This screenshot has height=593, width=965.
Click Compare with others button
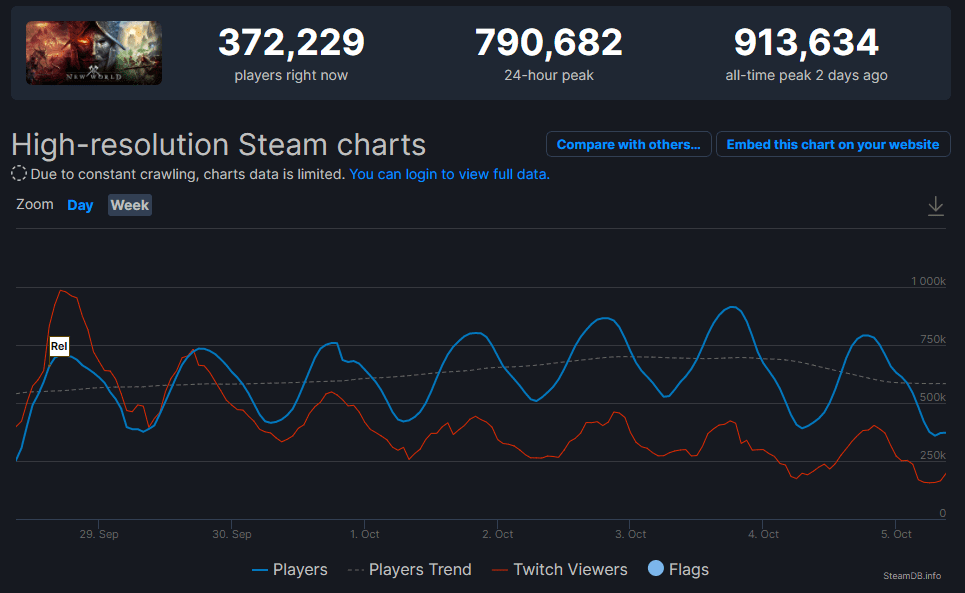(x=628, y=145)
